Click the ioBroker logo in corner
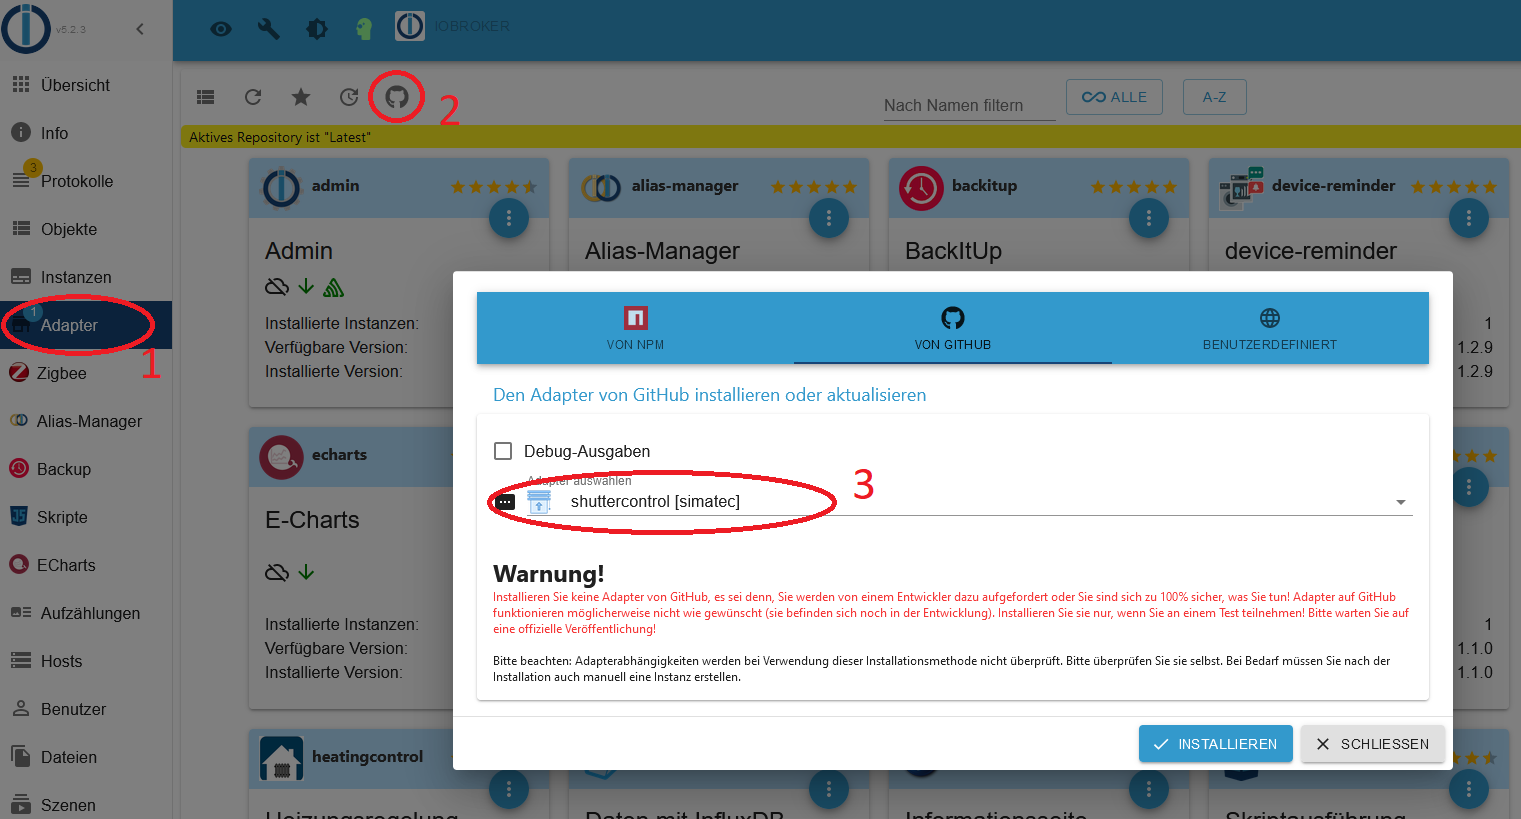Screen dimensions: 1521x819 (26, 28)
